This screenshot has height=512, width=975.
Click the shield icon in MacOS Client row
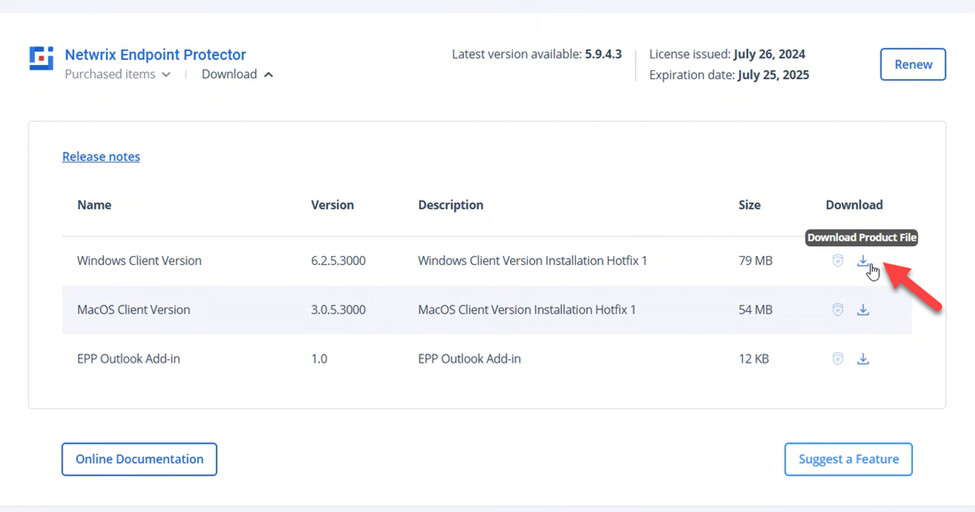click(x=838, y=310)
